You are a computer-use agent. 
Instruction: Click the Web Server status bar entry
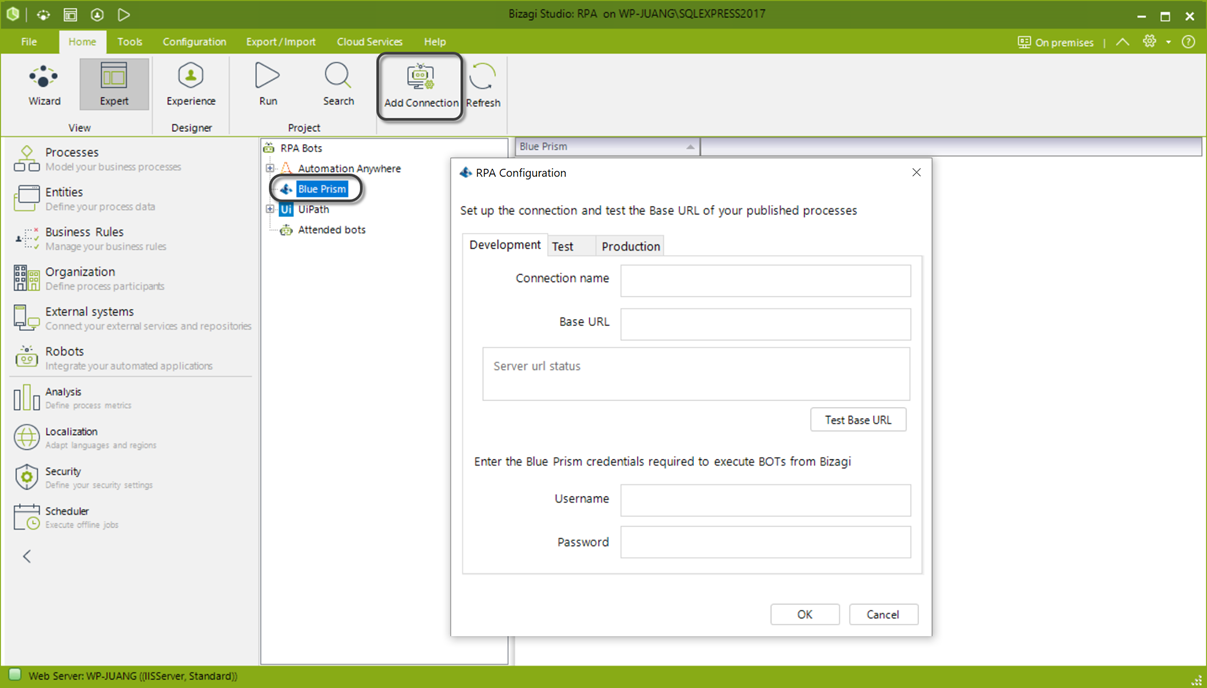pyautogui.click(x=132, y=676)
